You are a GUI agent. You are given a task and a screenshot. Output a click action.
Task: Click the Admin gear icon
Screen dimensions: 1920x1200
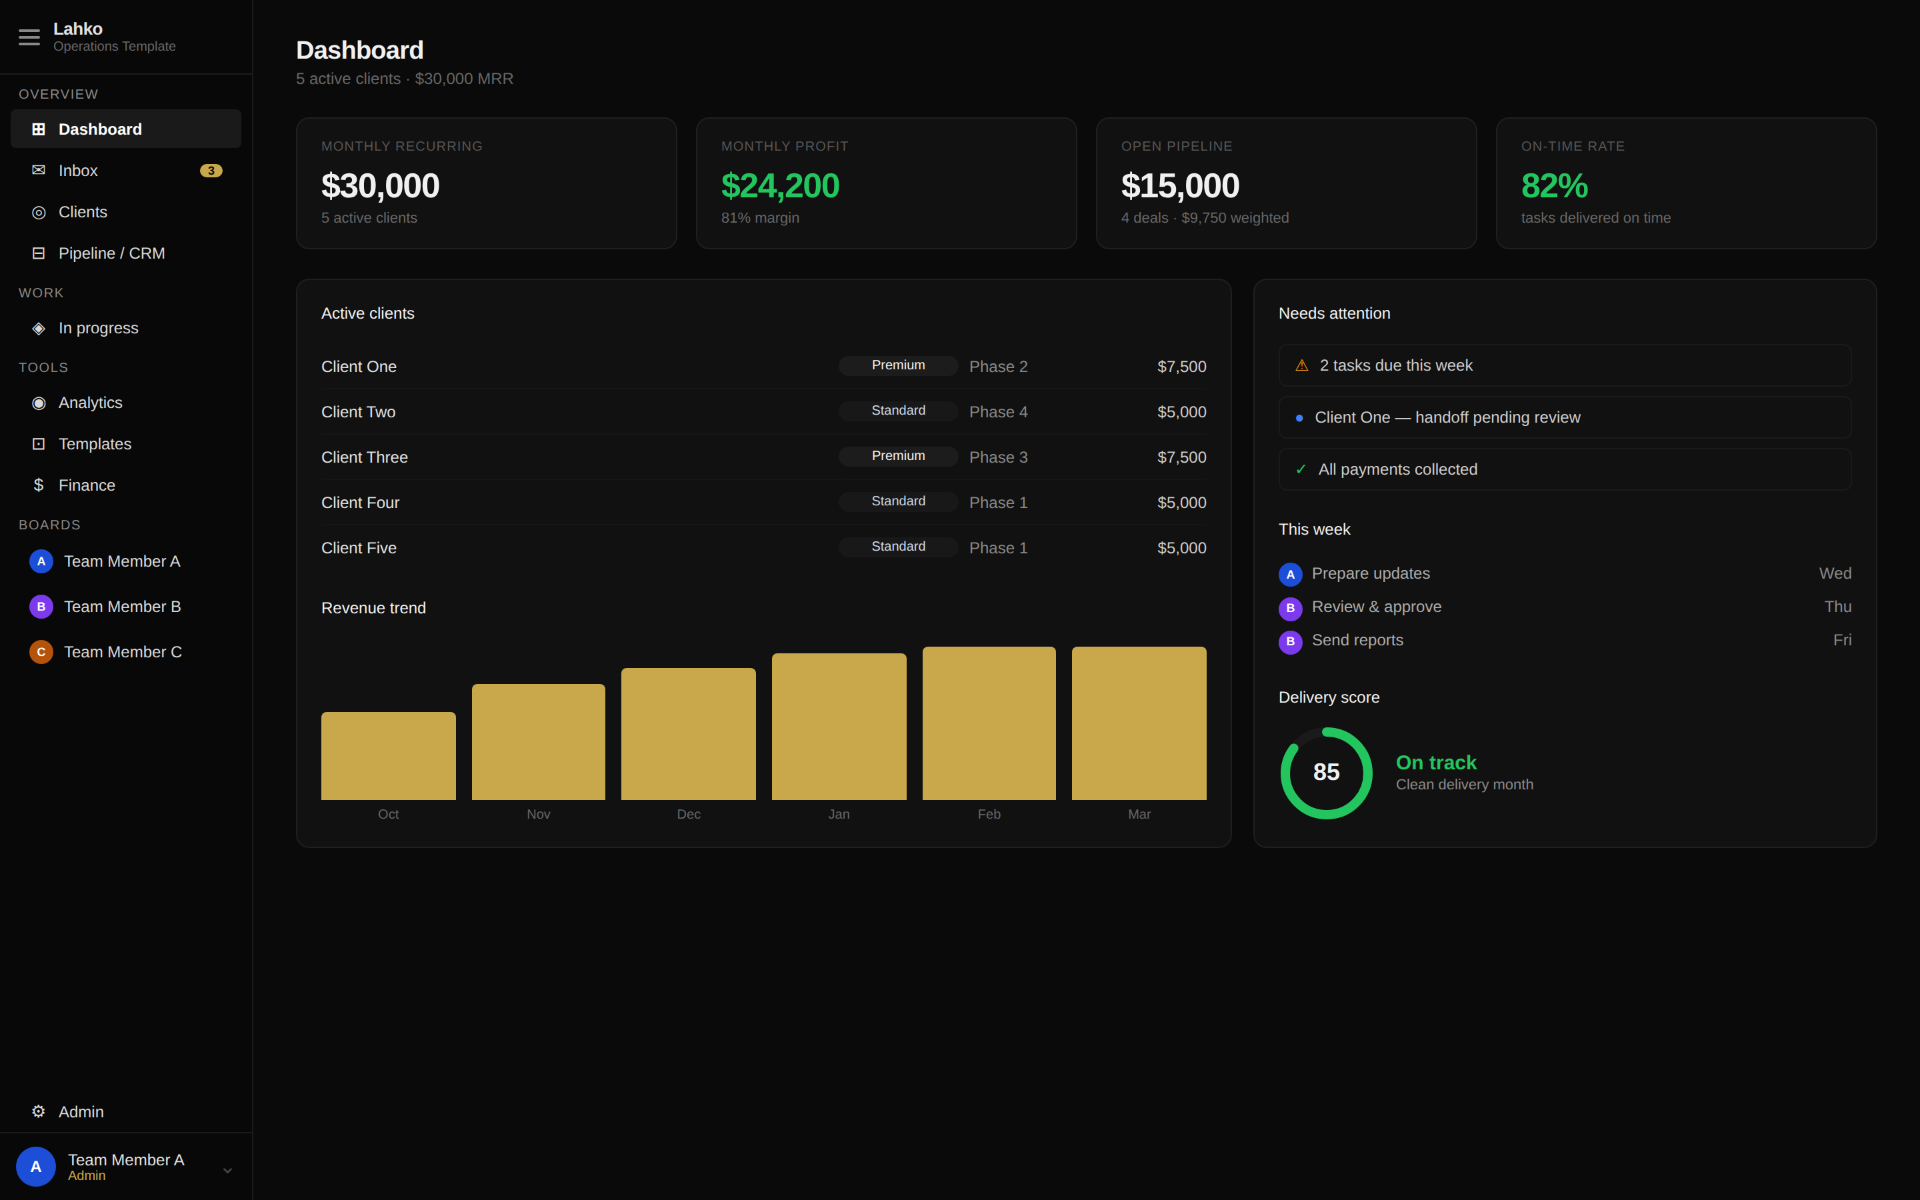click(38, 1112)
